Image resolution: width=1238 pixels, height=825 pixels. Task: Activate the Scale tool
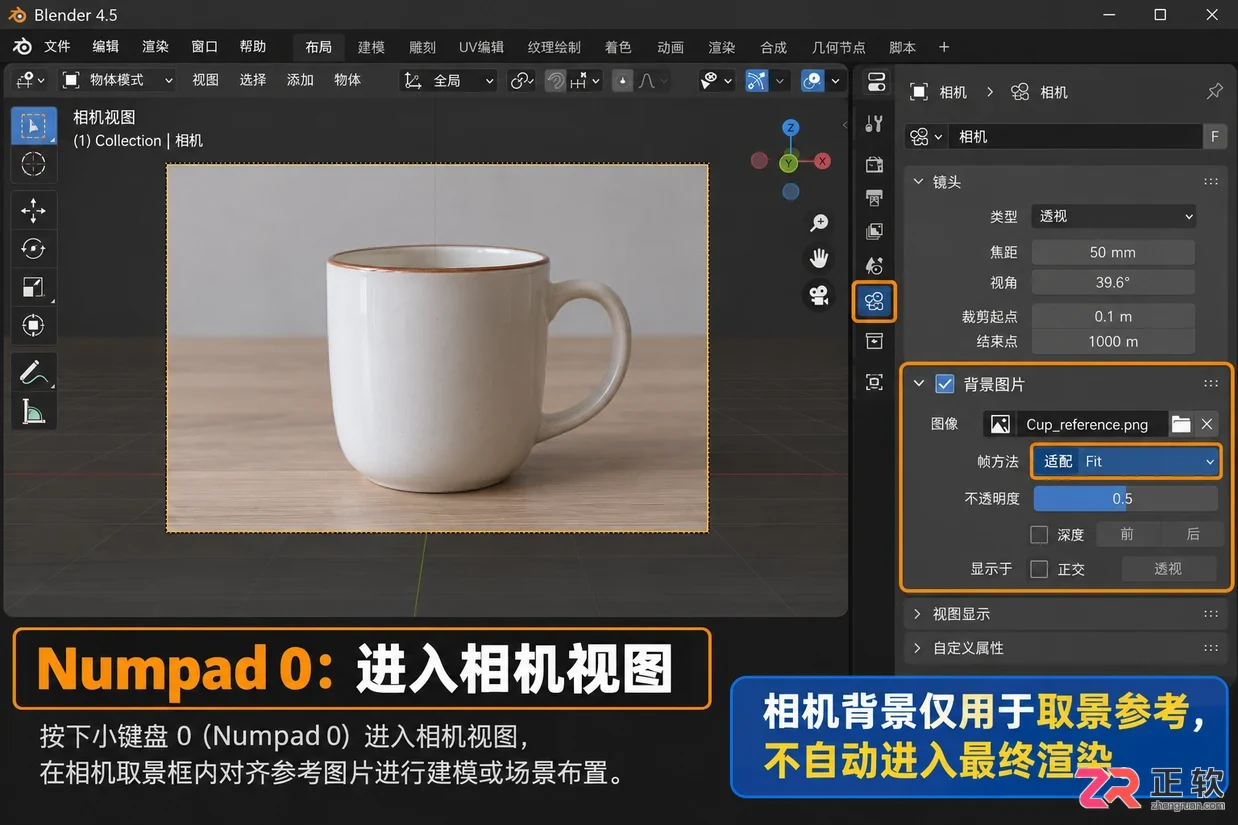(34, 287)
